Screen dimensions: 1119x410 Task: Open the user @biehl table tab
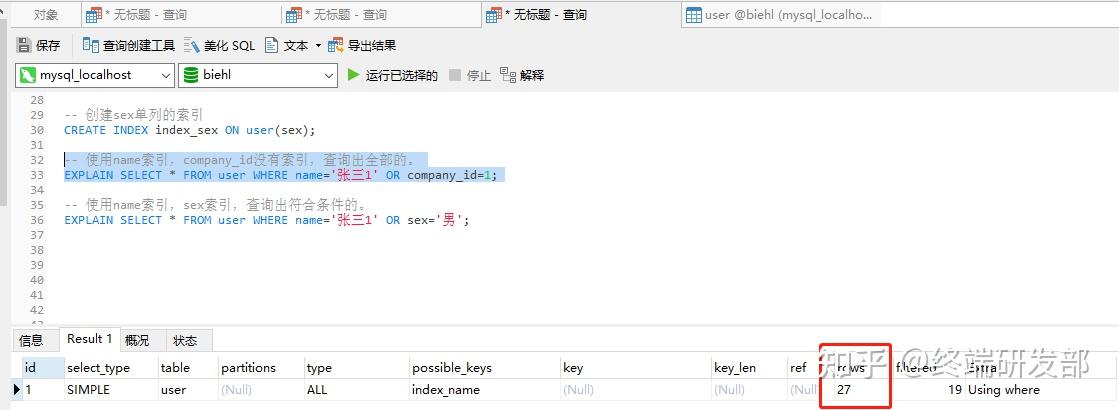[781, 14]
